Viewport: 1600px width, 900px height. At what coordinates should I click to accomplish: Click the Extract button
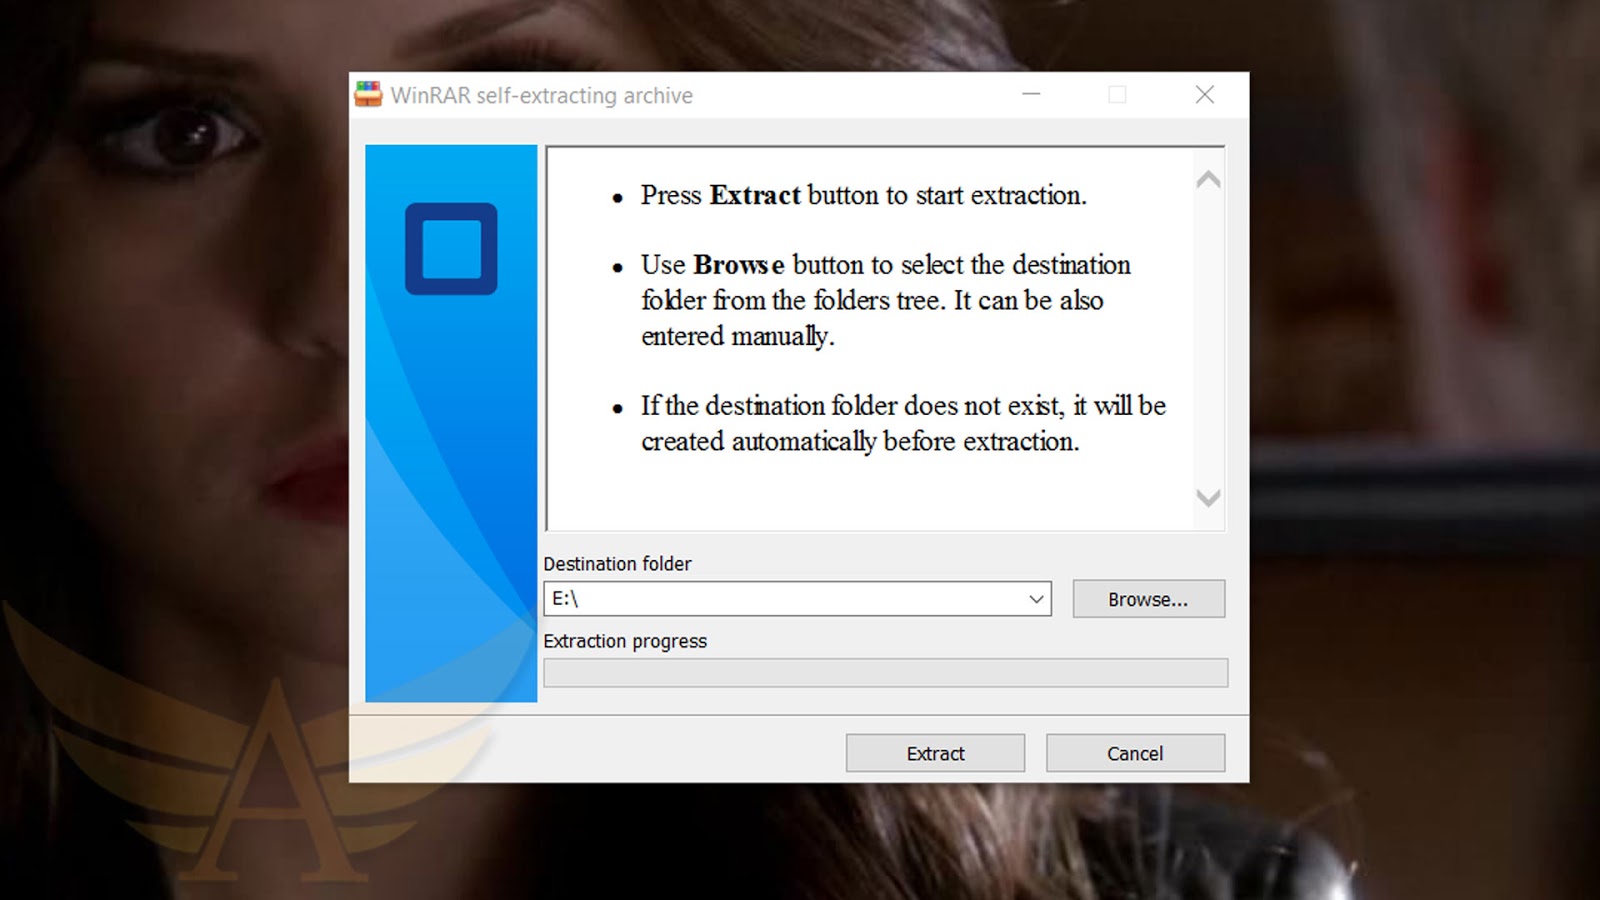tap(935, 753)
